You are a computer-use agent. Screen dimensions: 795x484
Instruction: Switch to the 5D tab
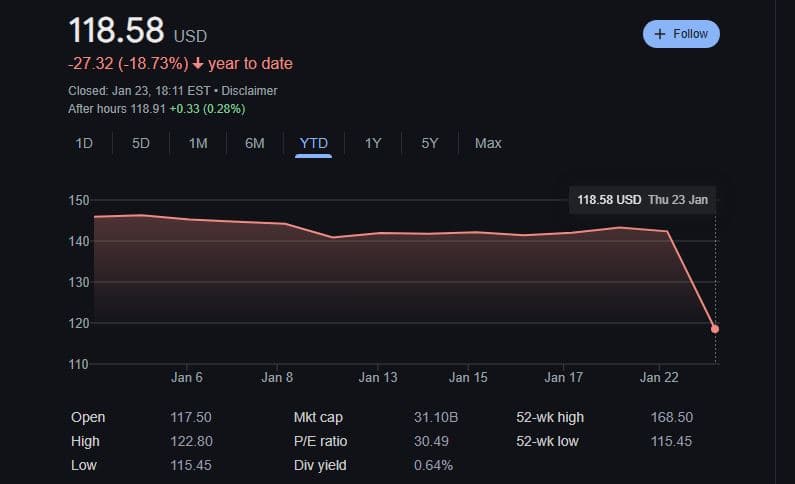(141, 143)
